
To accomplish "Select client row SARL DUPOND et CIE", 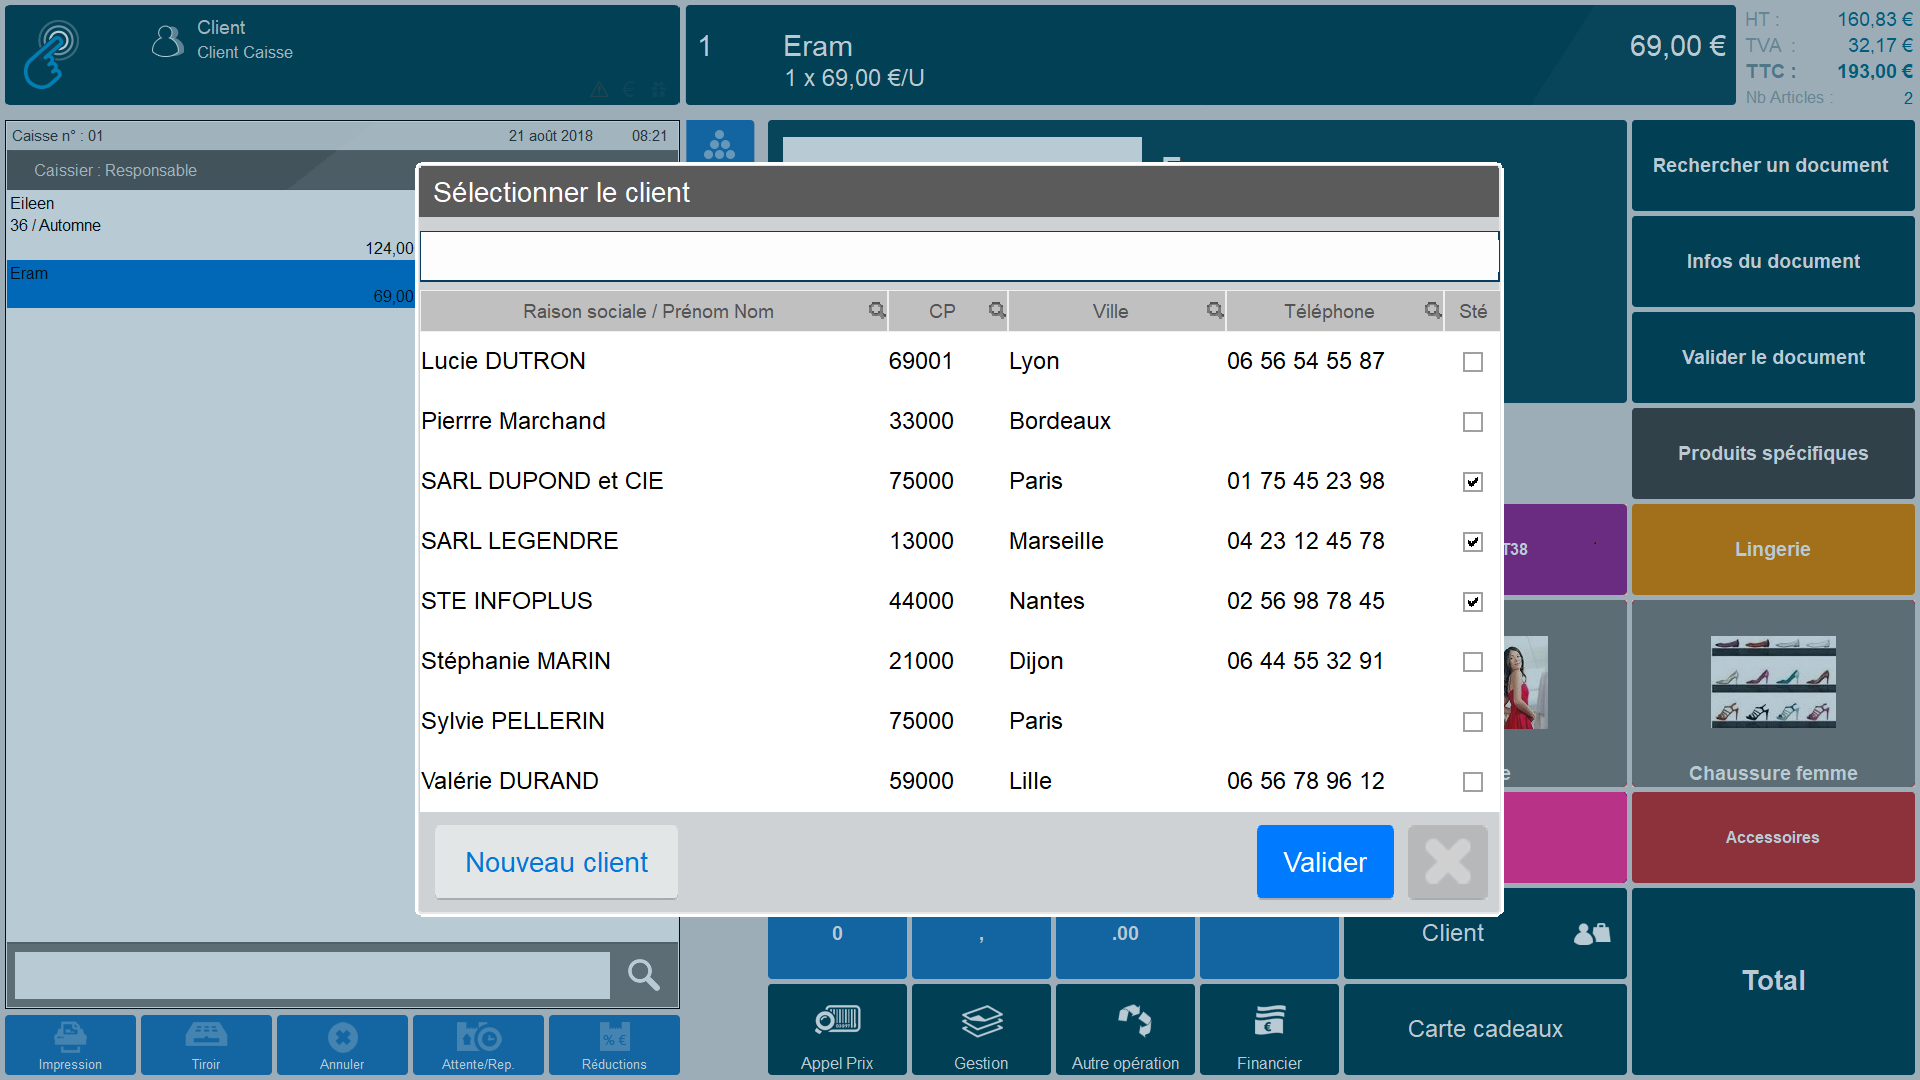I will coord(959,482).
